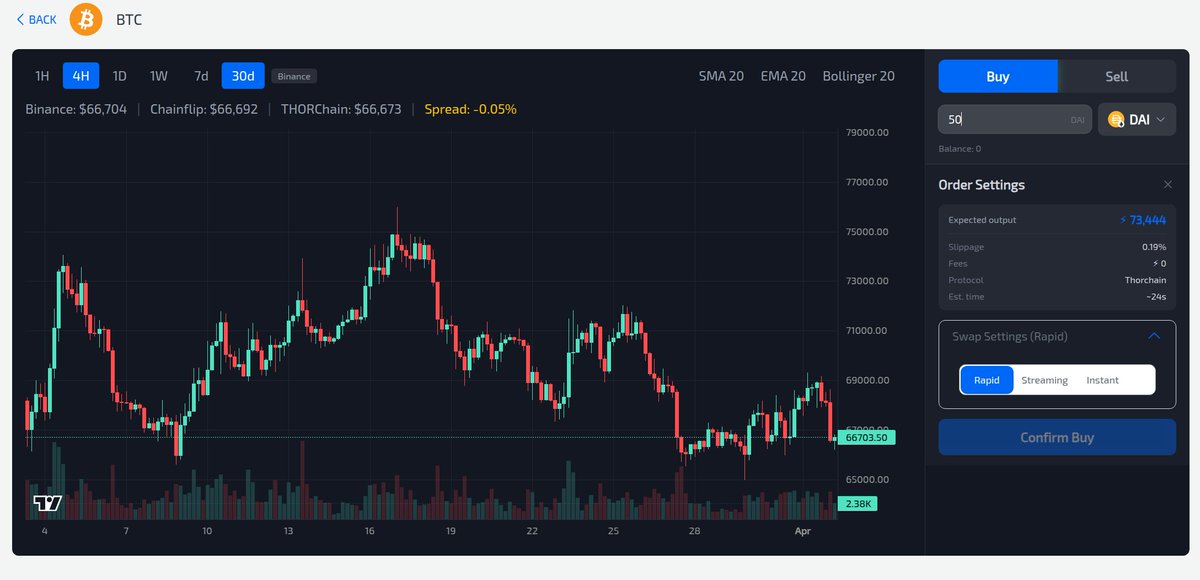The image size is (1200, 580).
Task: Switch chart interval to 1D
Action: [x=119, y=76]
